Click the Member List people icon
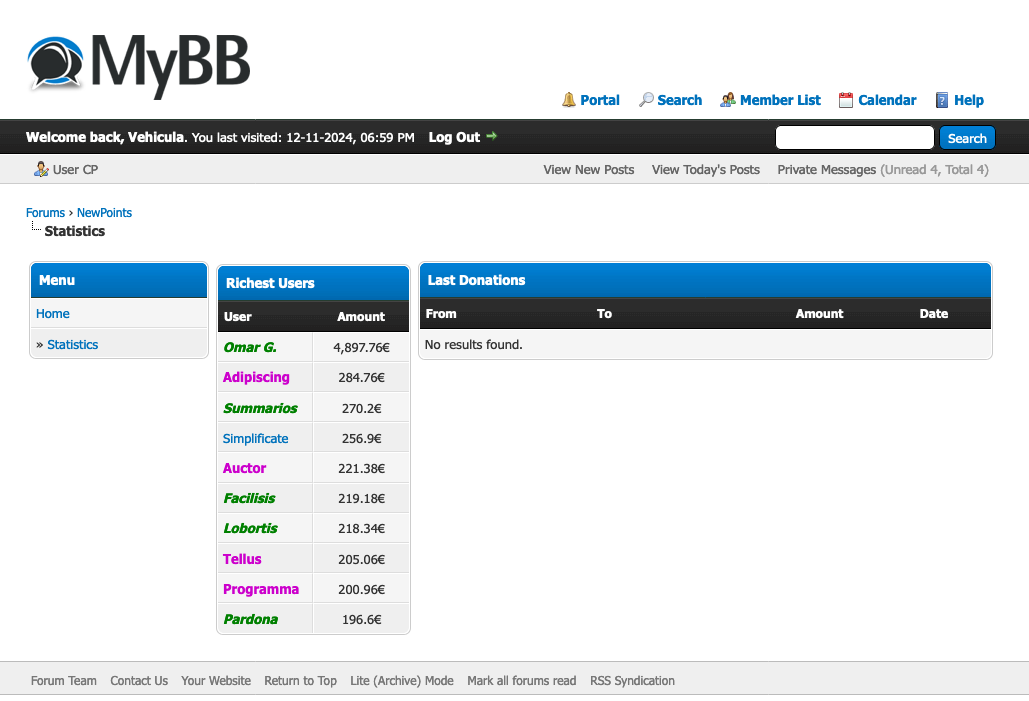 click(x=727, y=100)
